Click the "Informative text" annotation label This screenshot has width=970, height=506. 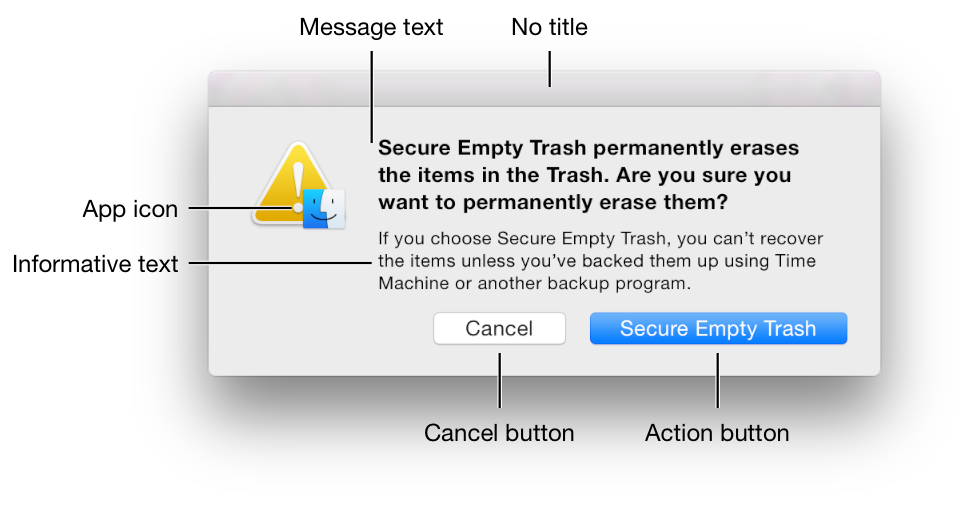(x=95, y=264)
